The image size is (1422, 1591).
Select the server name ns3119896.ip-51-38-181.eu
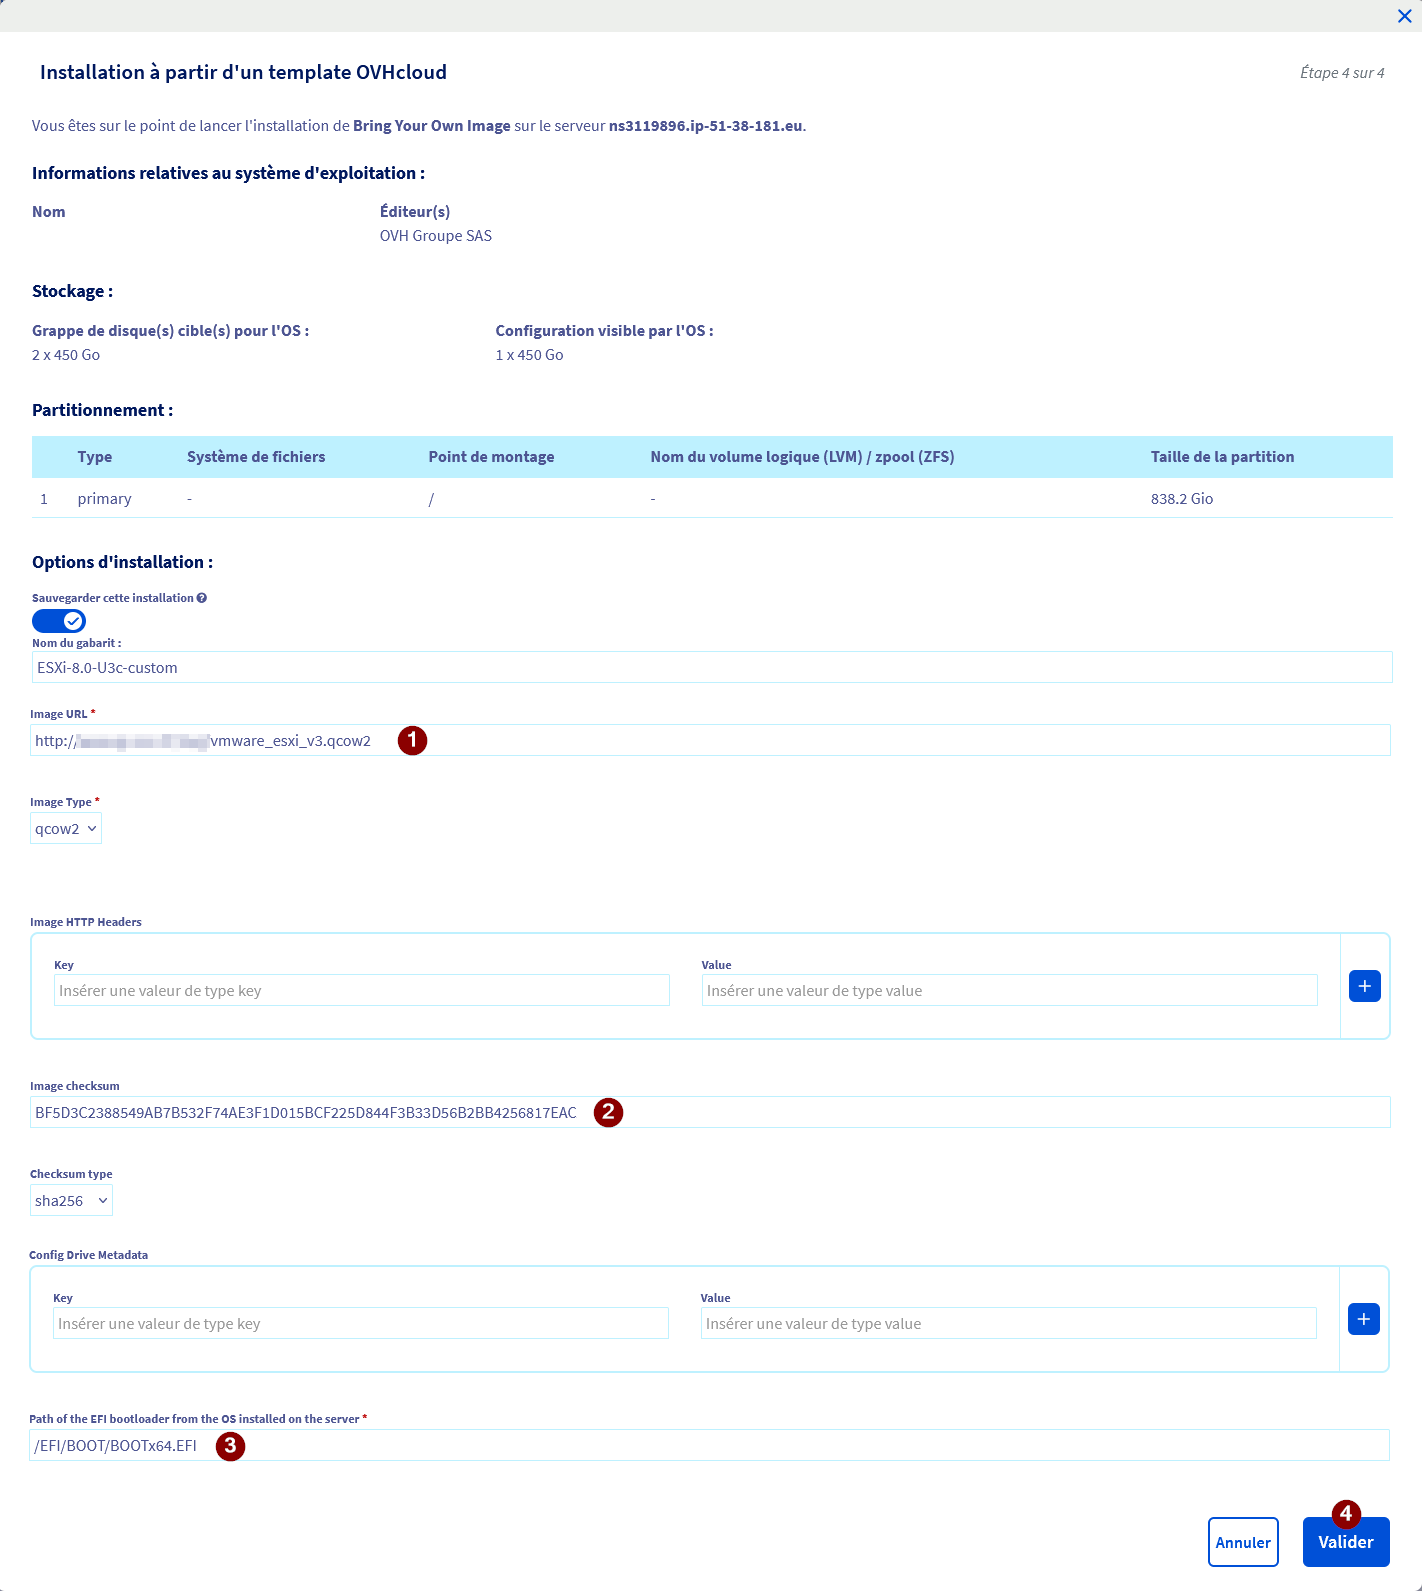[706, 126]
